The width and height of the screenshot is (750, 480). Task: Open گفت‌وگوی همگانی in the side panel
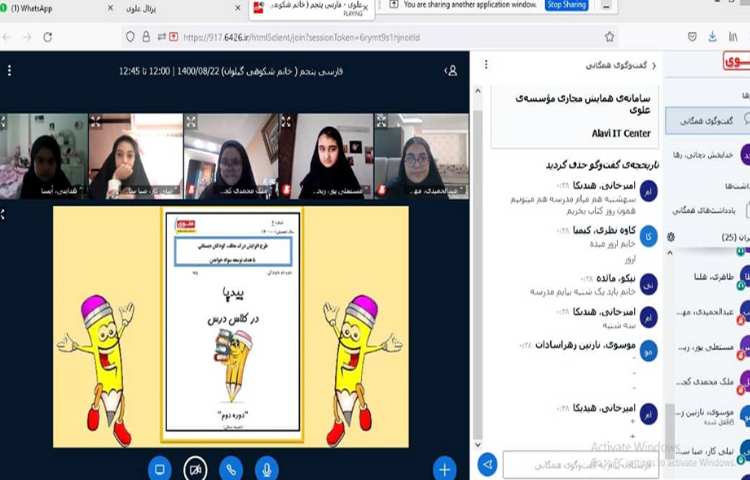(x=708, y=120)
